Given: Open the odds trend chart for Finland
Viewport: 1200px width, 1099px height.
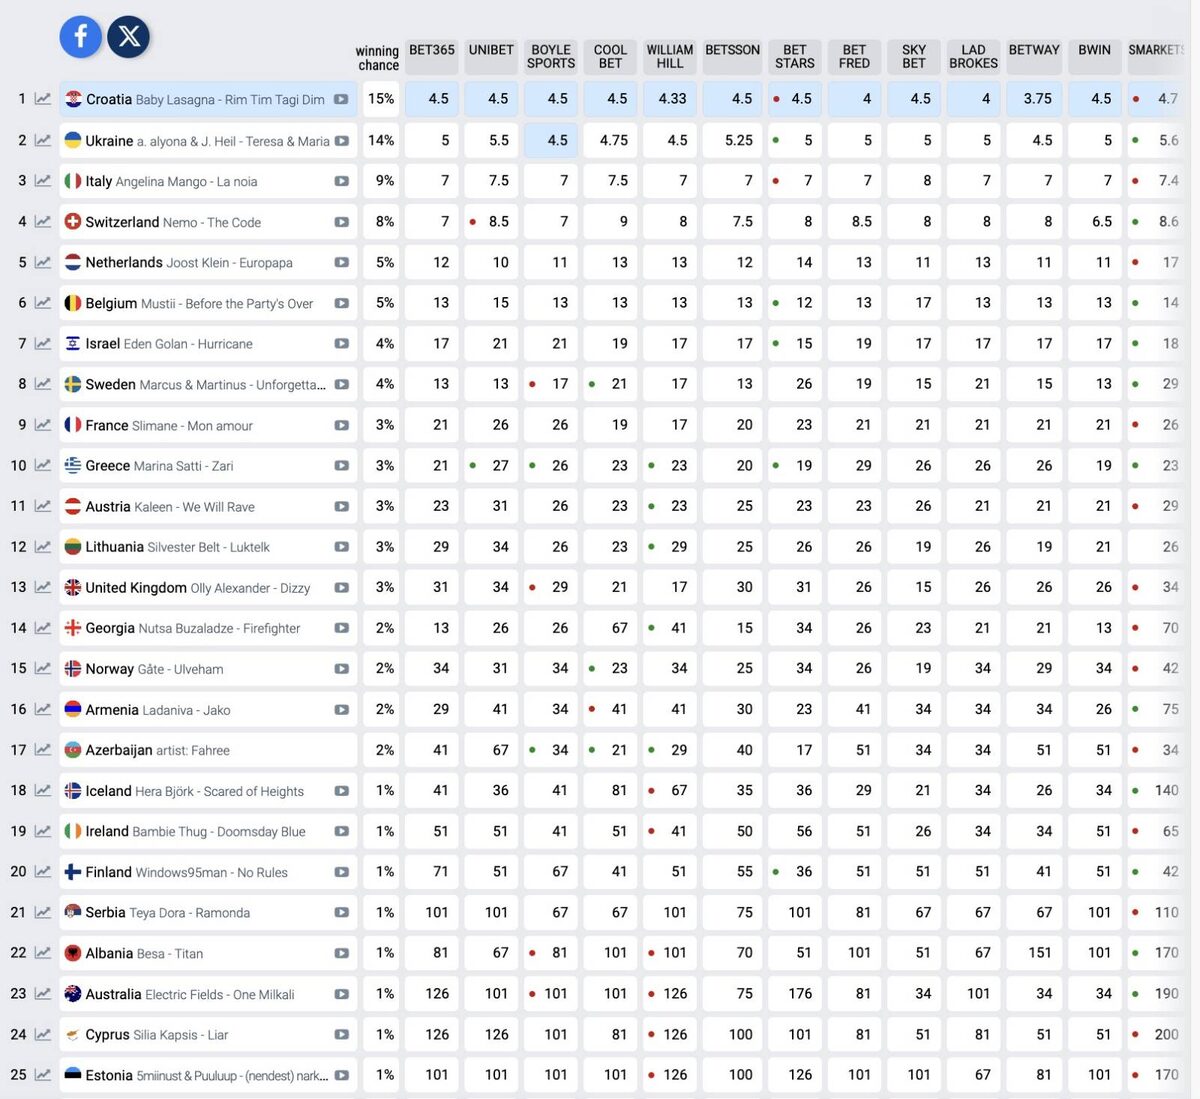Looking at the screenshot, I should (43, 872).
